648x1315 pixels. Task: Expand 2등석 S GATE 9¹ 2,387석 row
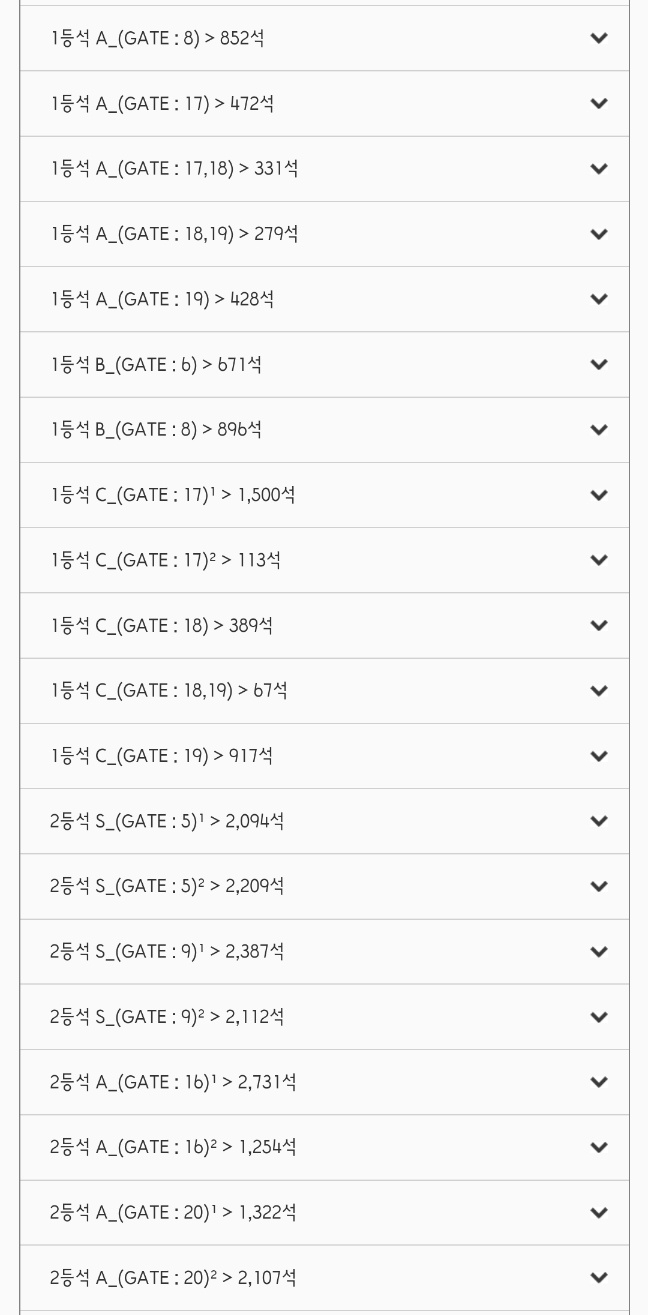pyautogui.click(x=324, y=952)
